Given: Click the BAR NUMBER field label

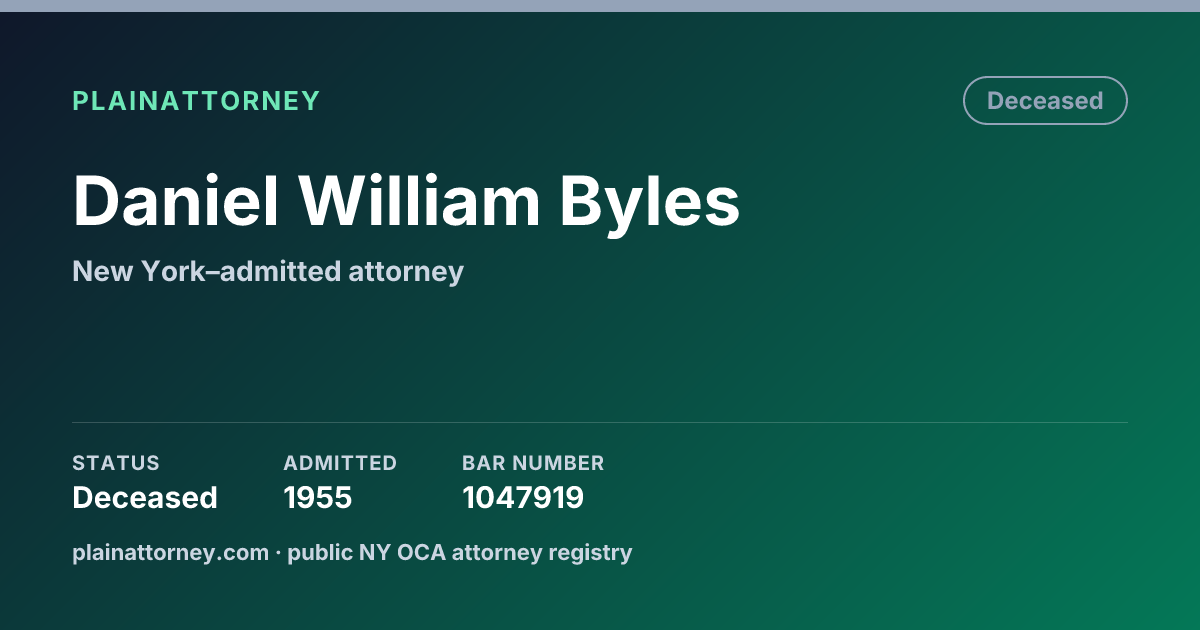Looking at the screenshot, I should 533,463.
